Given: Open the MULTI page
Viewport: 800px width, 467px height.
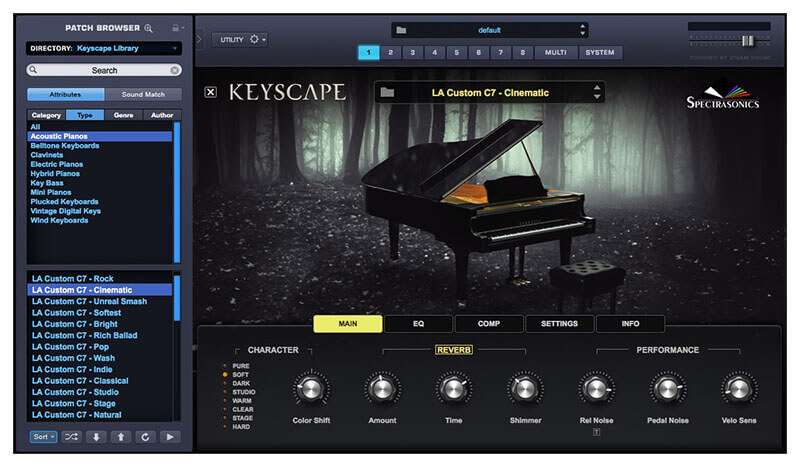Looking at the screenshot, I should click(556, 53).
